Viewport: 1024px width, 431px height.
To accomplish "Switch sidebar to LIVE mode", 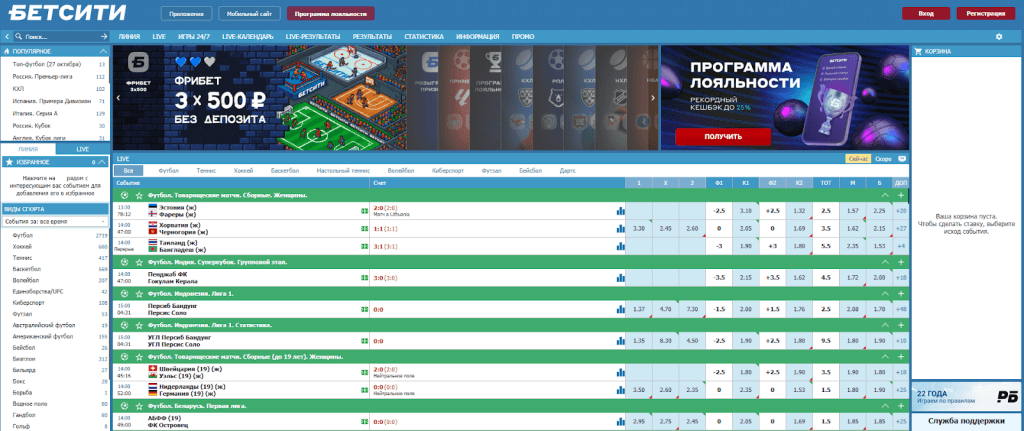I will 82,149.
